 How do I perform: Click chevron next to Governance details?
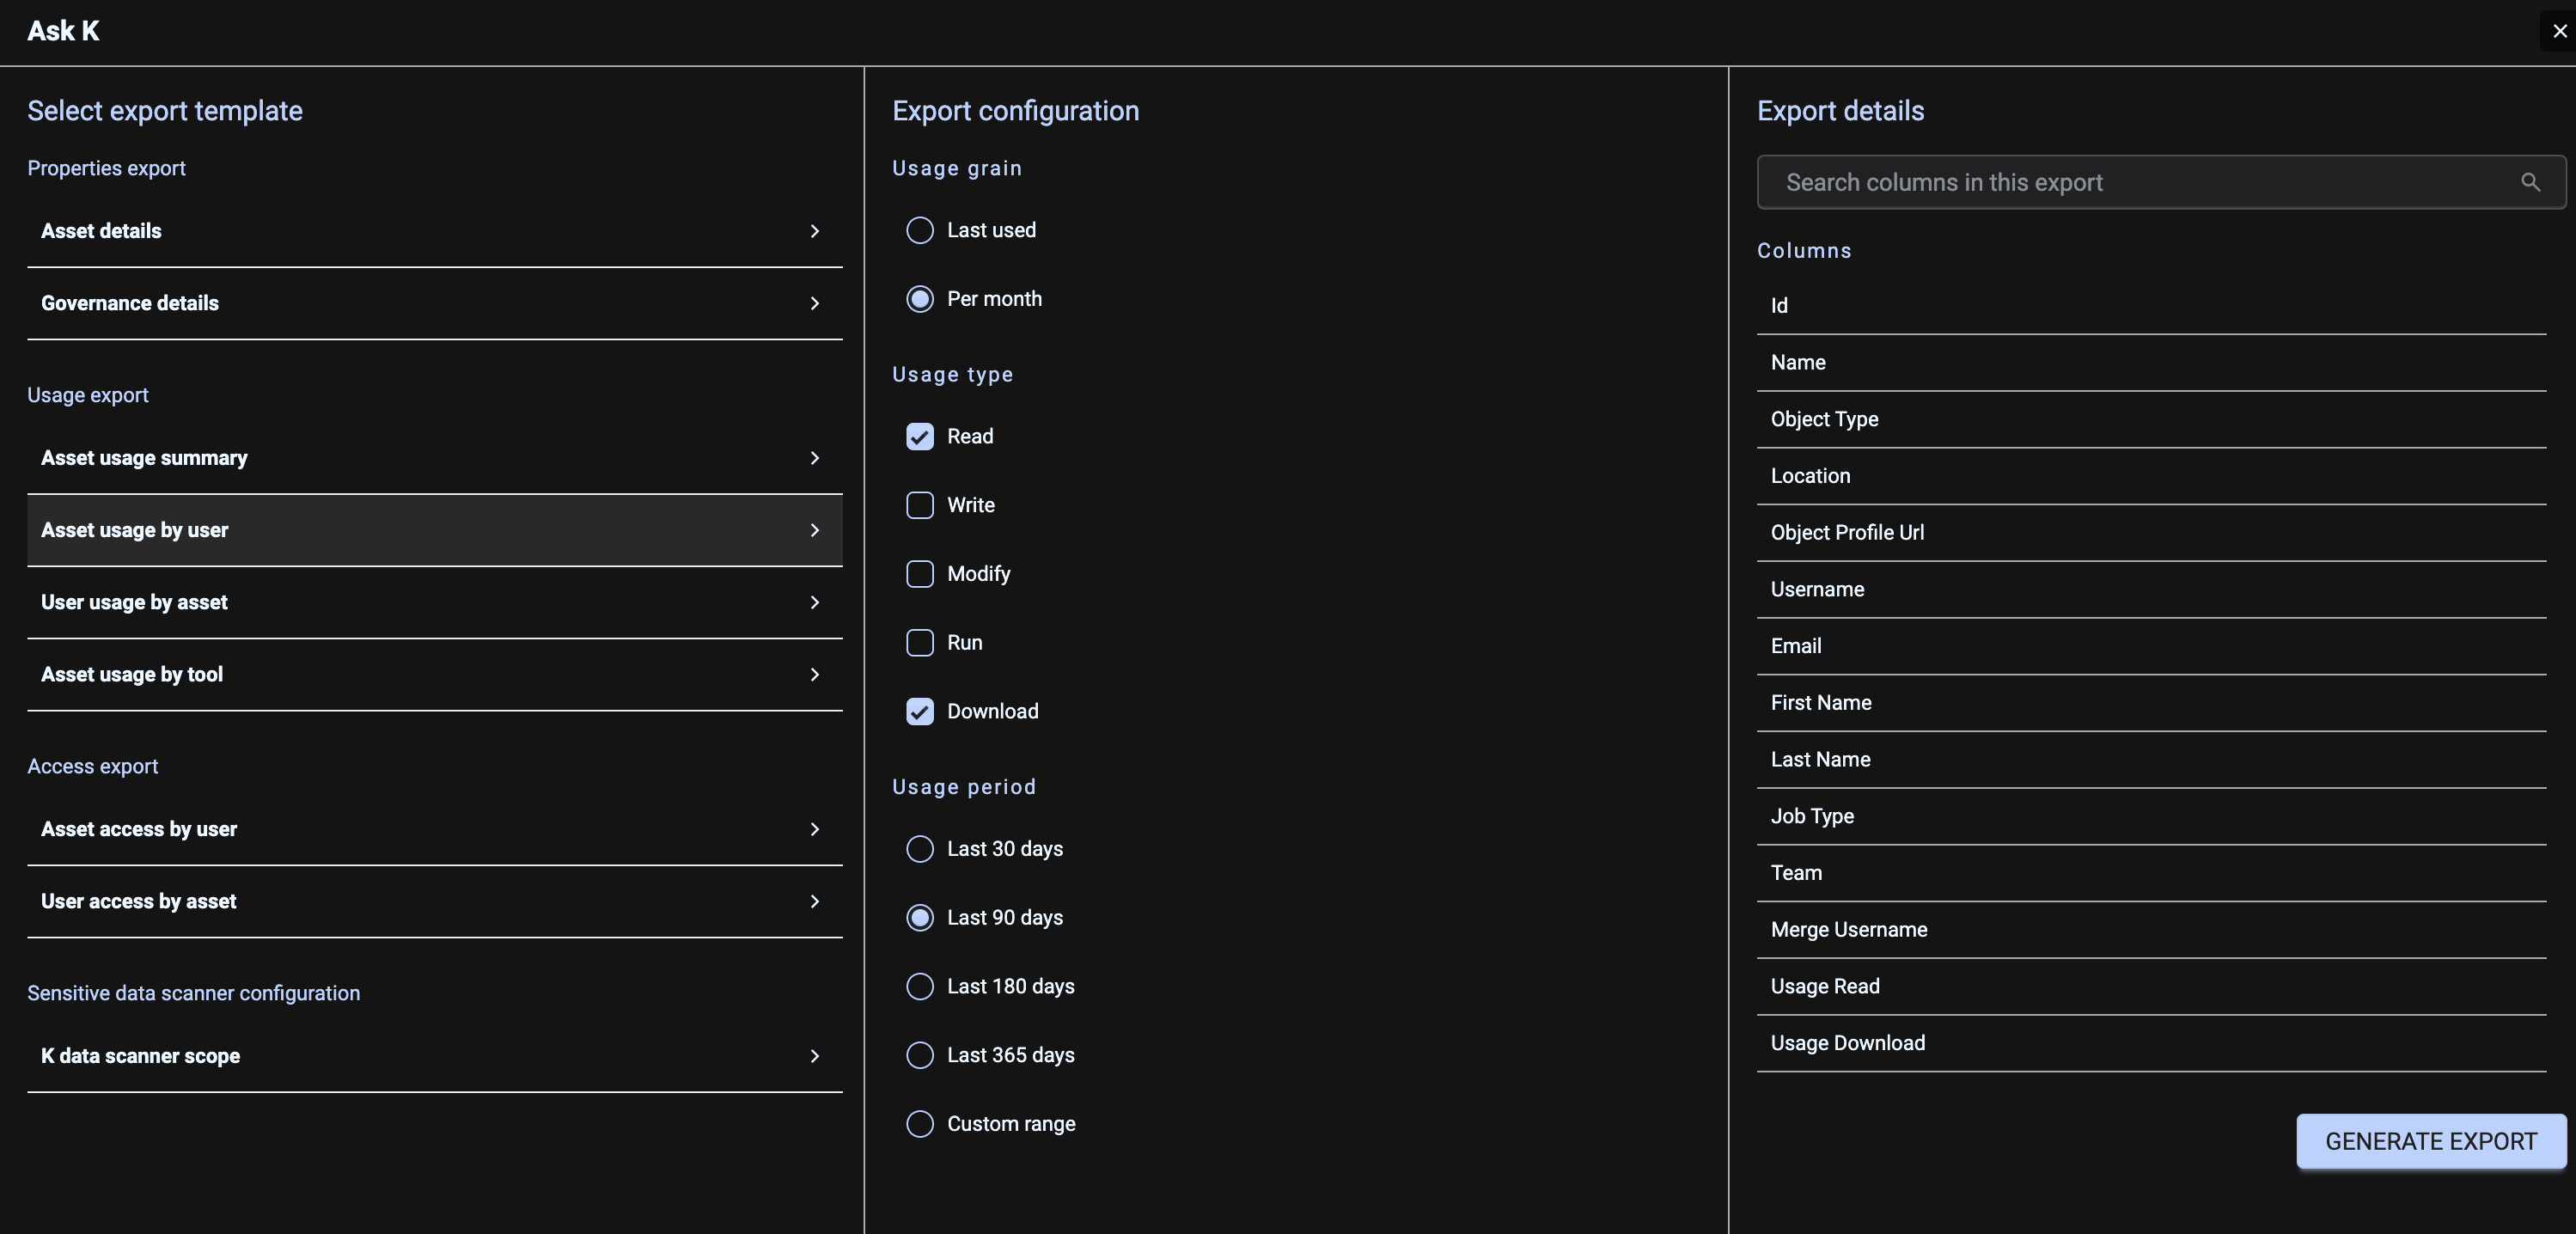click(814, 303)
